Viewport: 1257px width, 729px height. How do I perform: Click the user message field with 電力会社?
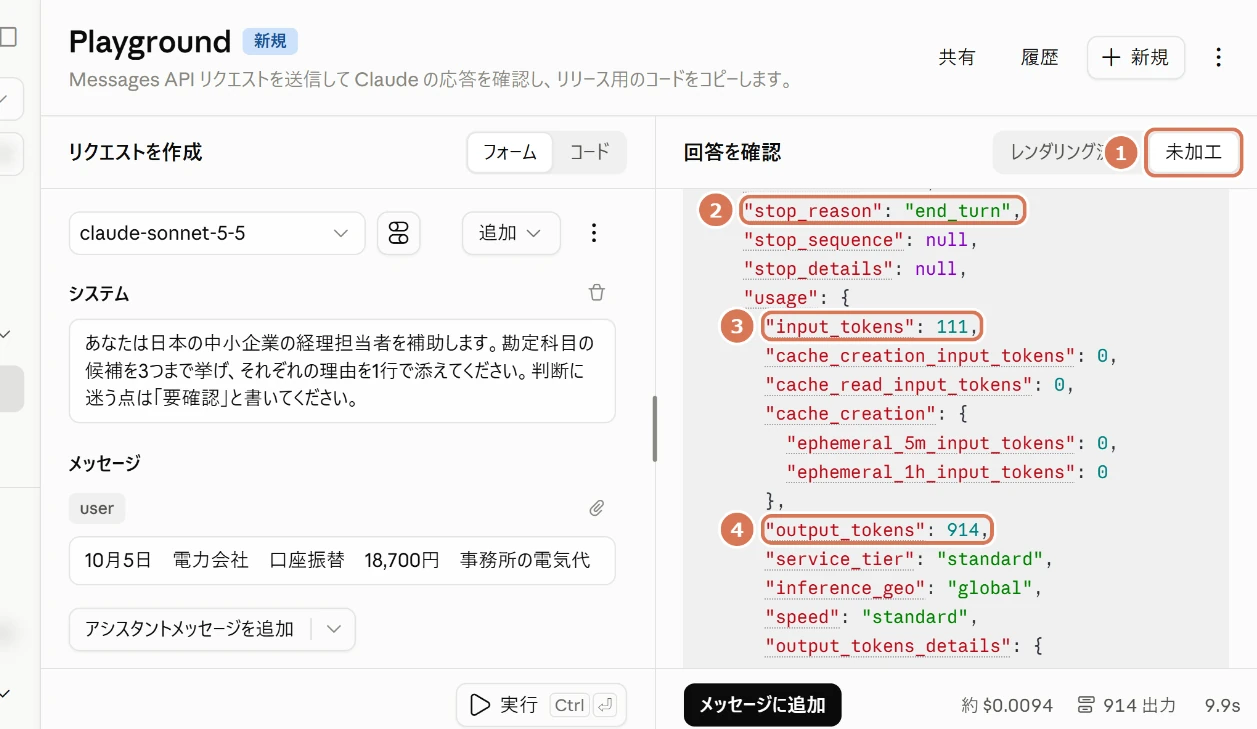[342, 560]
